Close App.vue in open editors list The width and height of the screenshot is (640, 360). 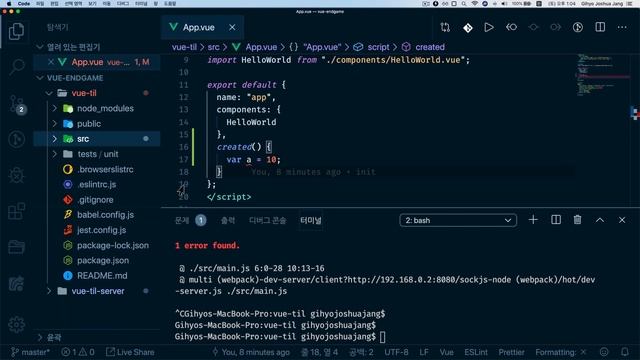point(51,62)
